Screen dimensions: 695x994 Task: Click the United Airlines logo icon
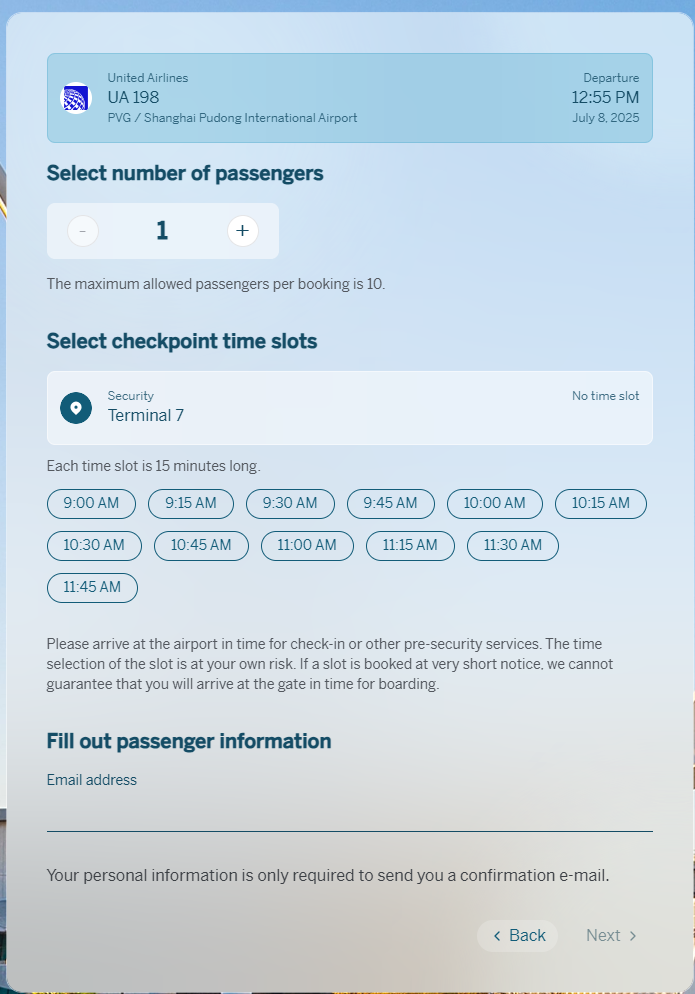[x=76, y=98]
